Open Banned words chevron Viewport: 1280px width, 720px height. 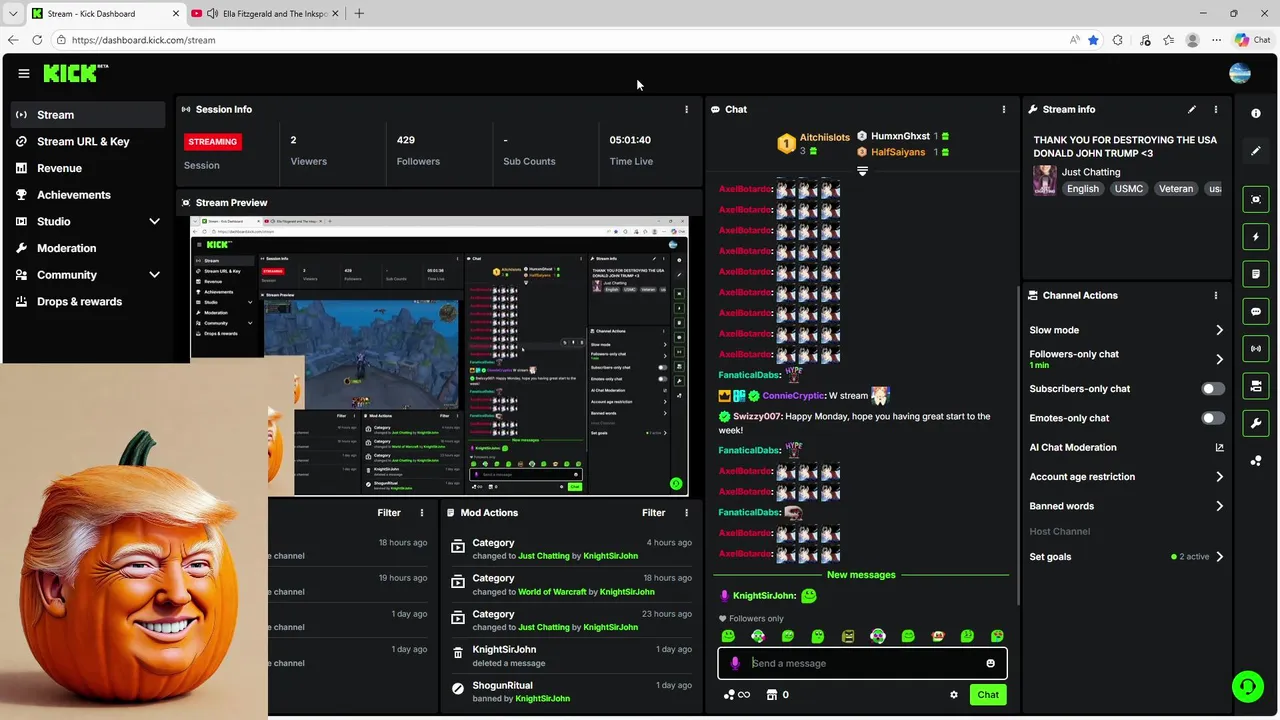click(x=1219, y=506)
